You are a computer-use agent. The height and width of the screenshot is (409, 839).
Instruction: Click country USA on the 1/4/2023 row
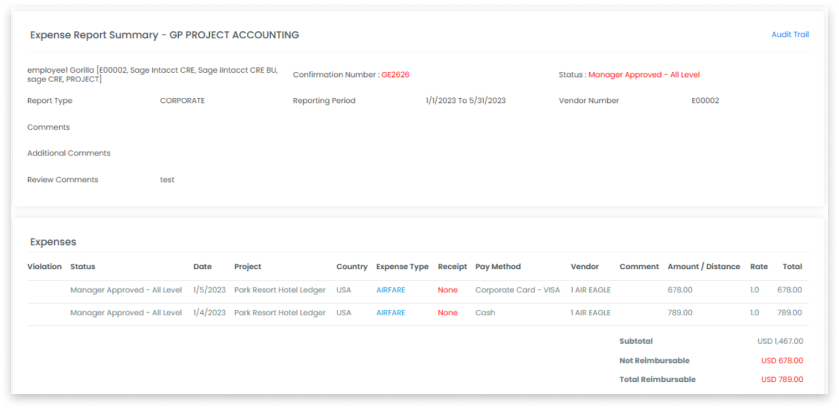pos(344,313)
